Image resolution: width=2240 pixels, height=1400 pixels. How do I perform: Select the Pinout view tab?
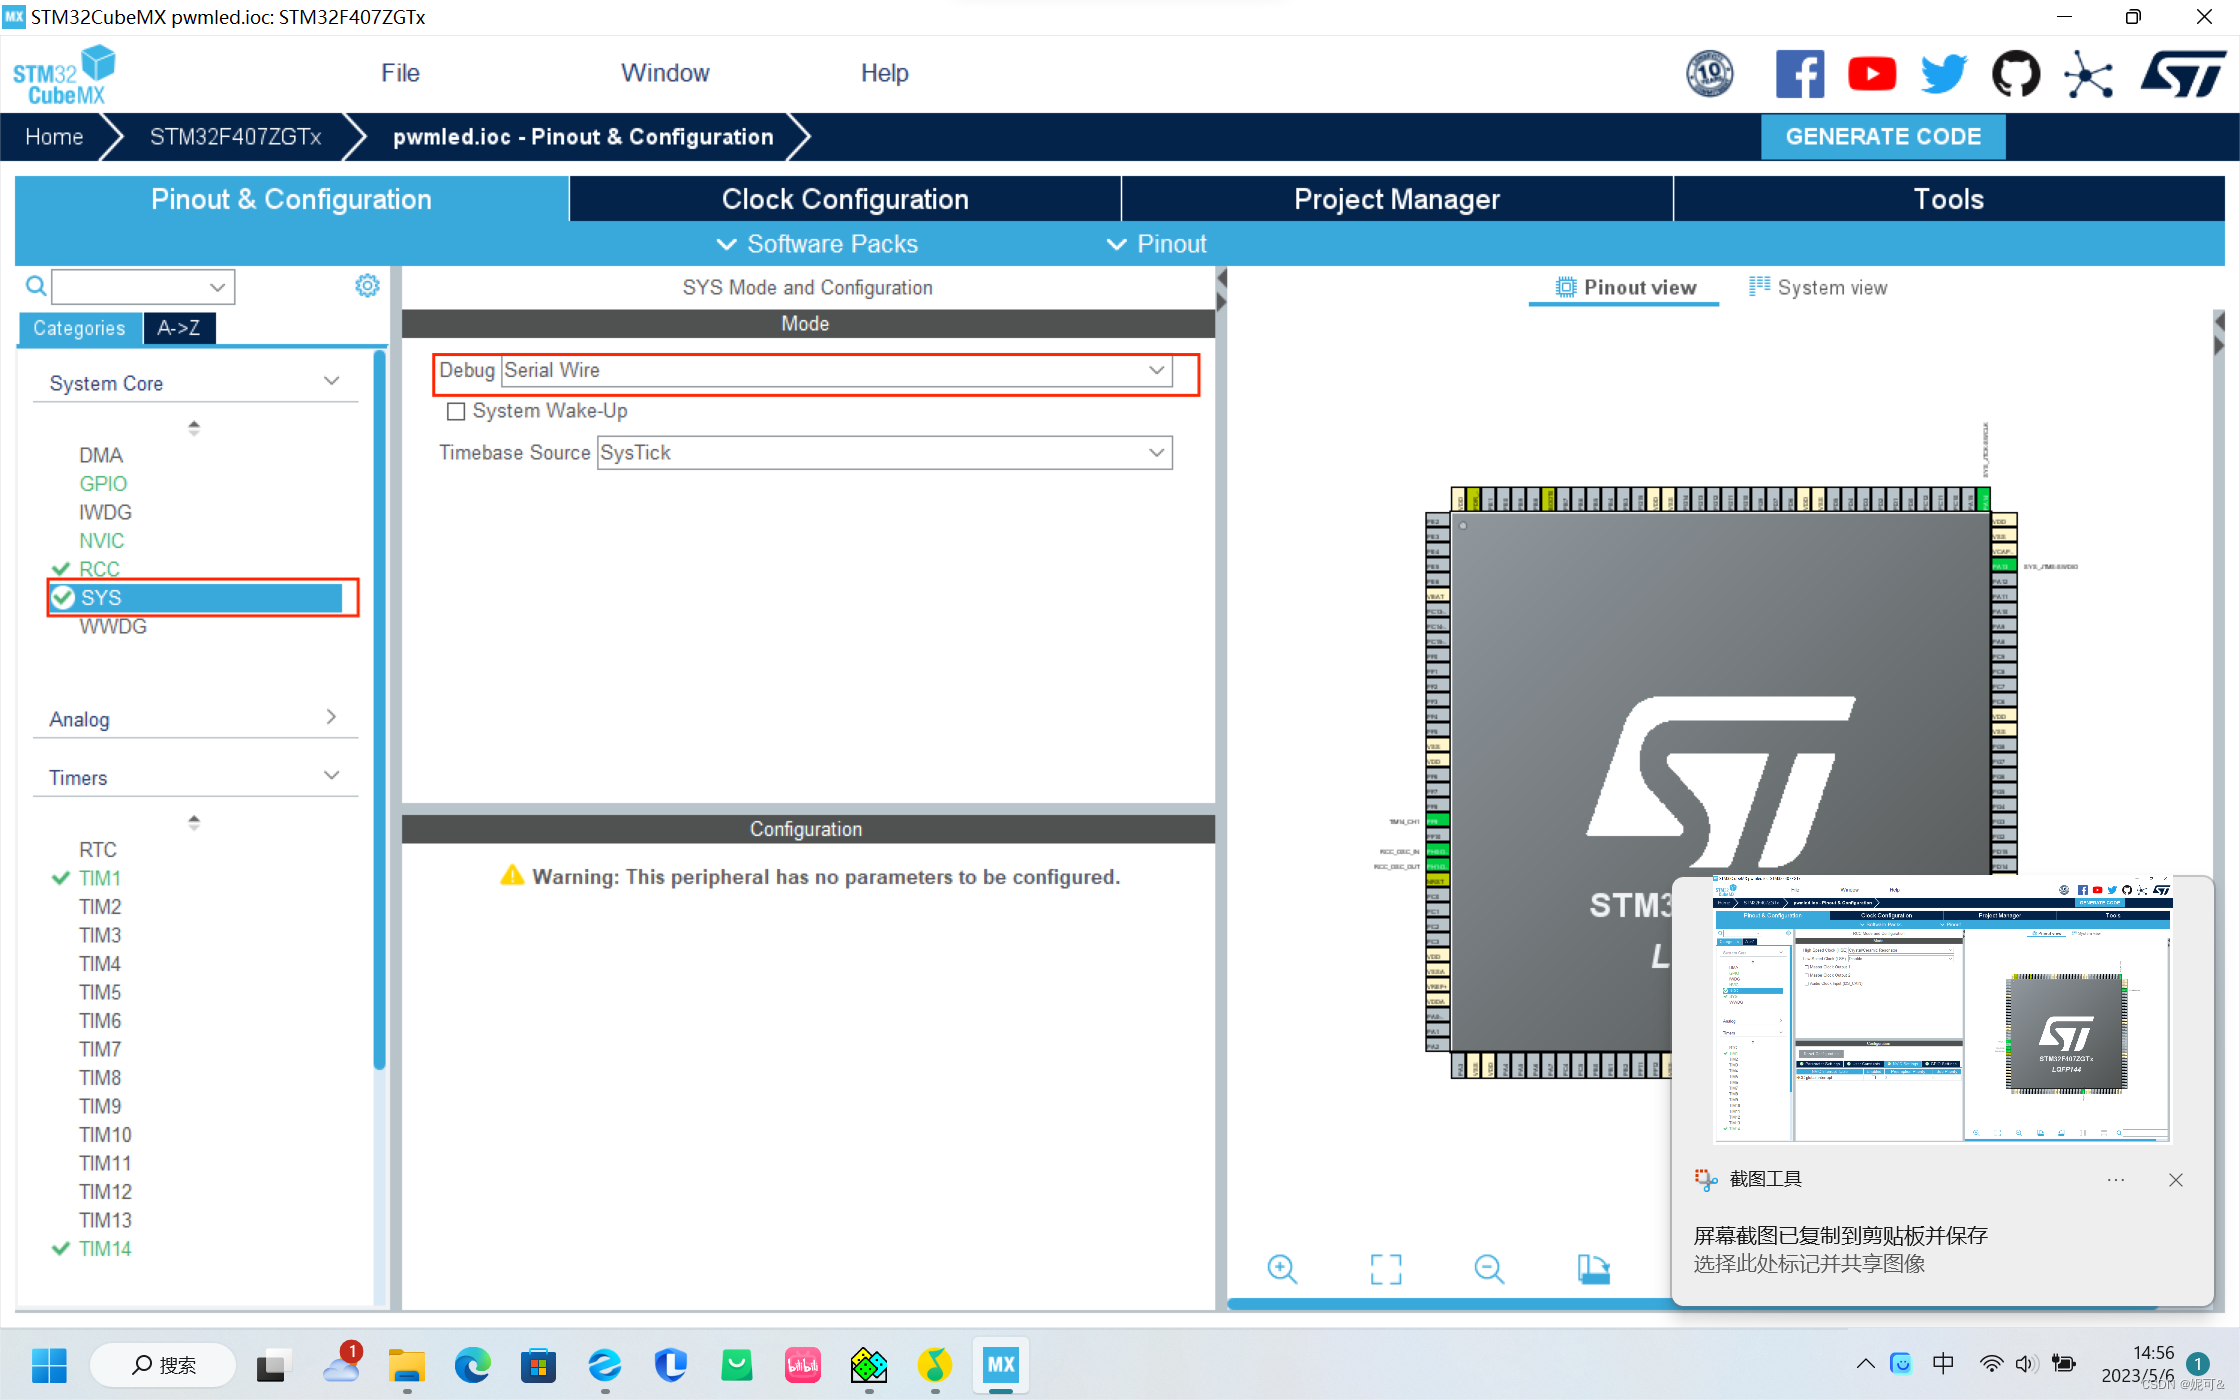tap(1626, 288)
